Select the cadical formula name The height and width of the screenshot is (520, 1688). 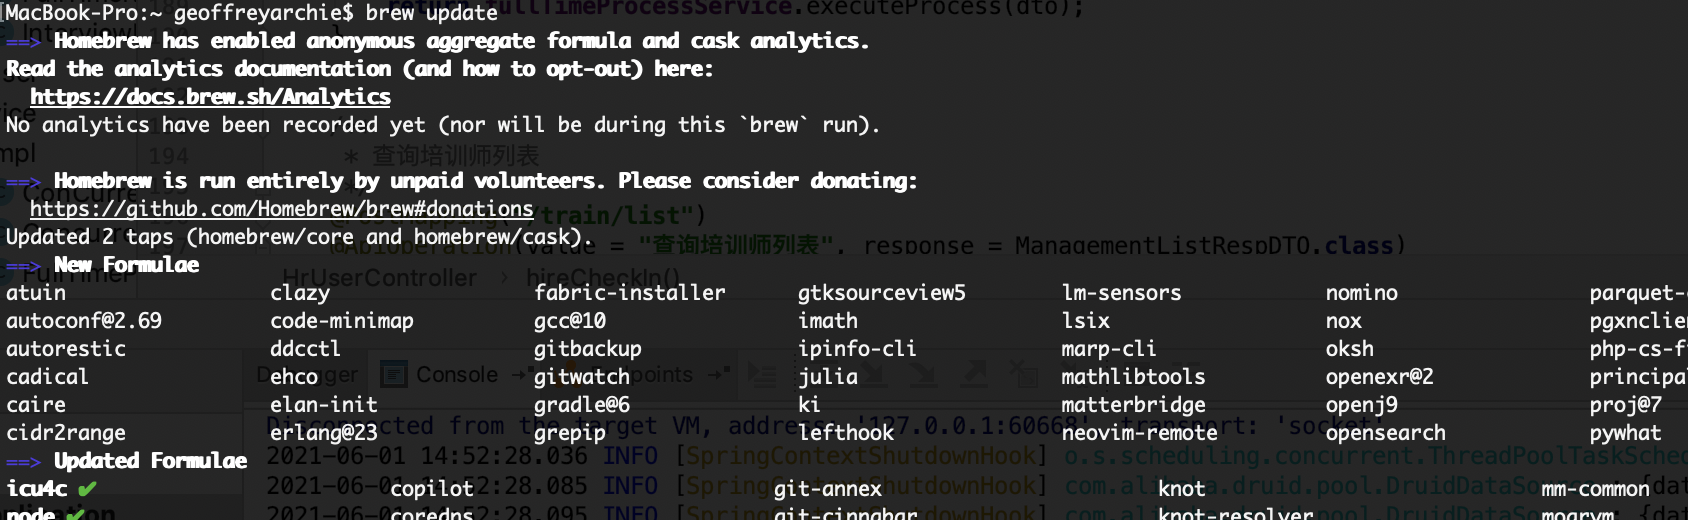point(48,377)
